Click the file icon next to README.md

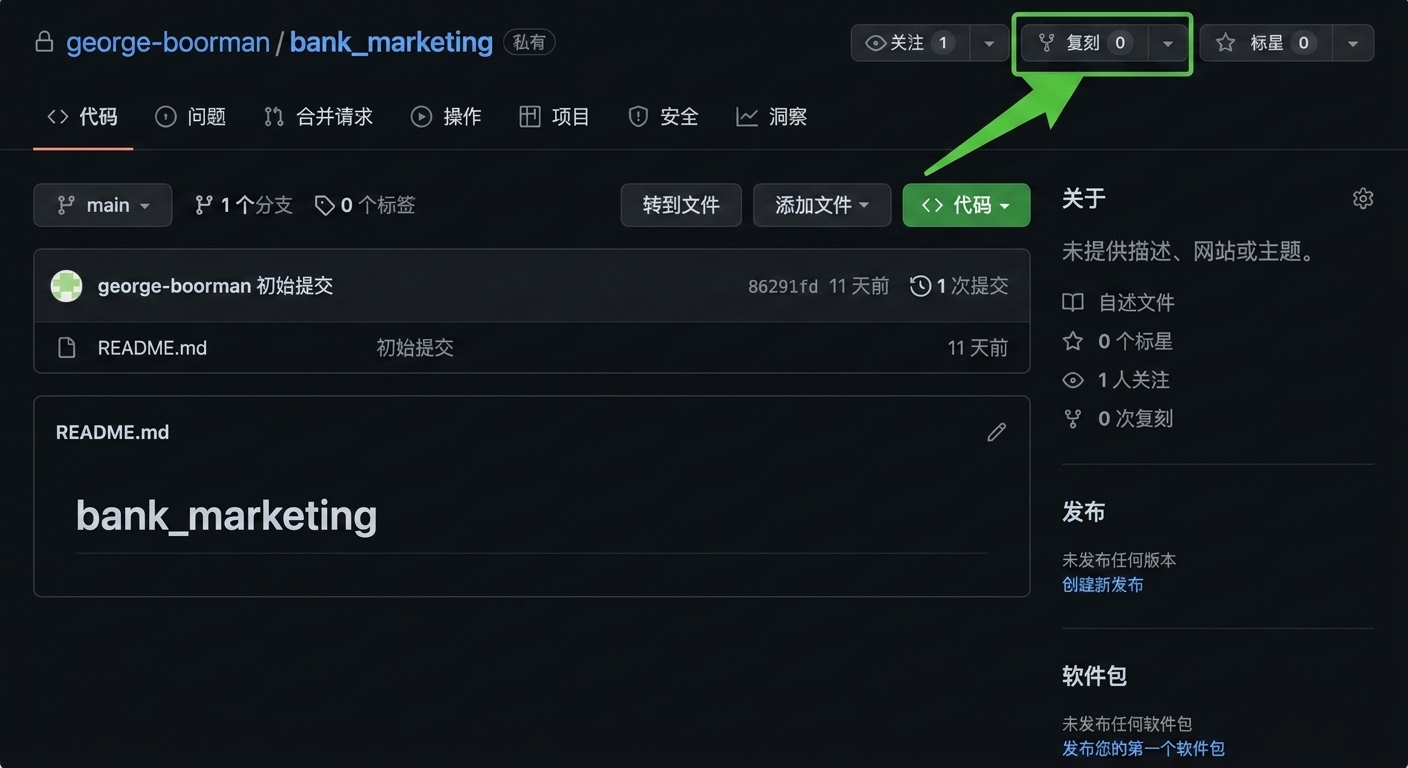click(67, 348)
